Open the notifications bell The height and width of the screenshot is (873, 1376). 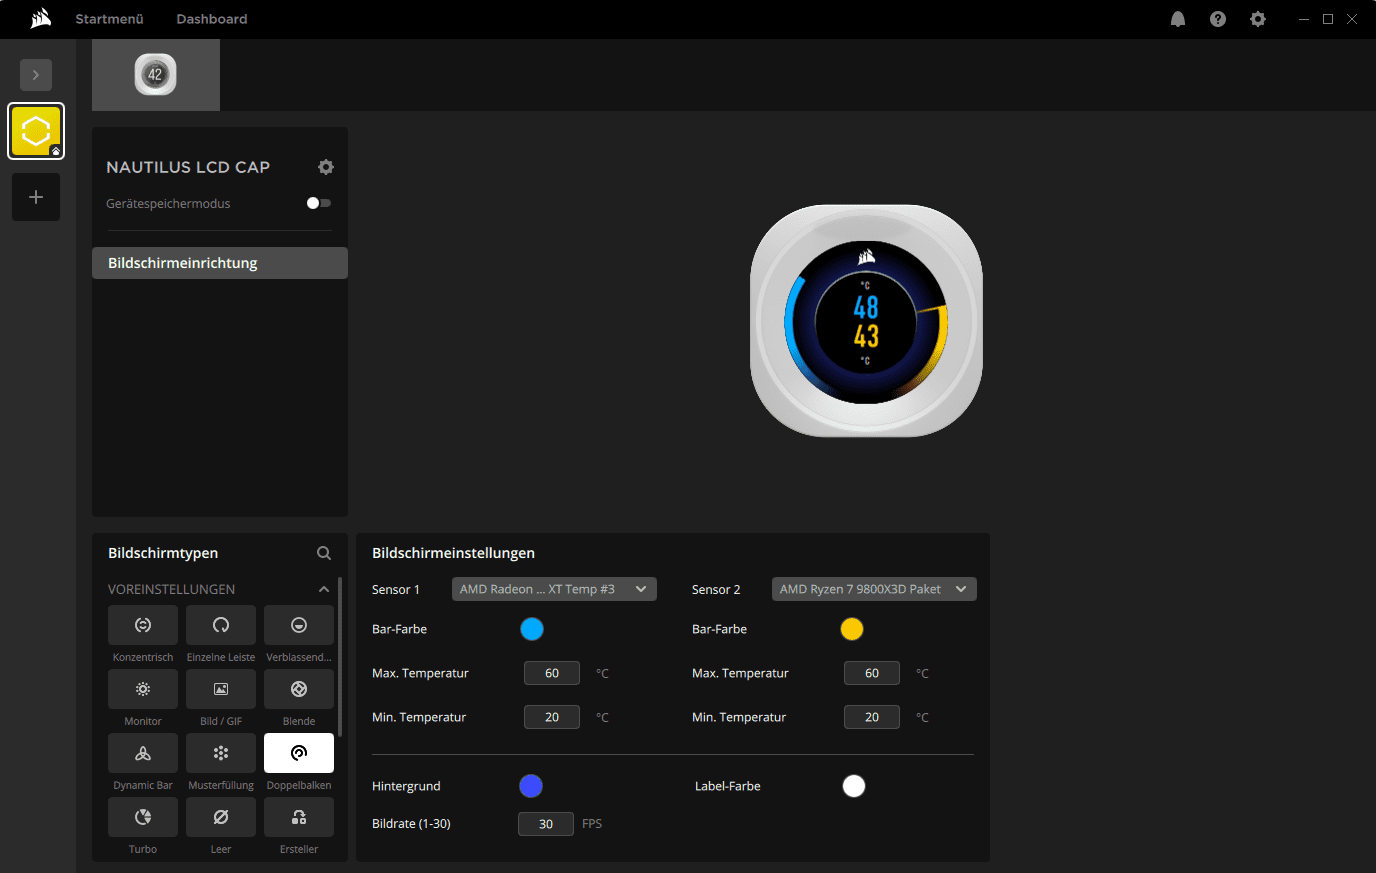coord(1178,19)
